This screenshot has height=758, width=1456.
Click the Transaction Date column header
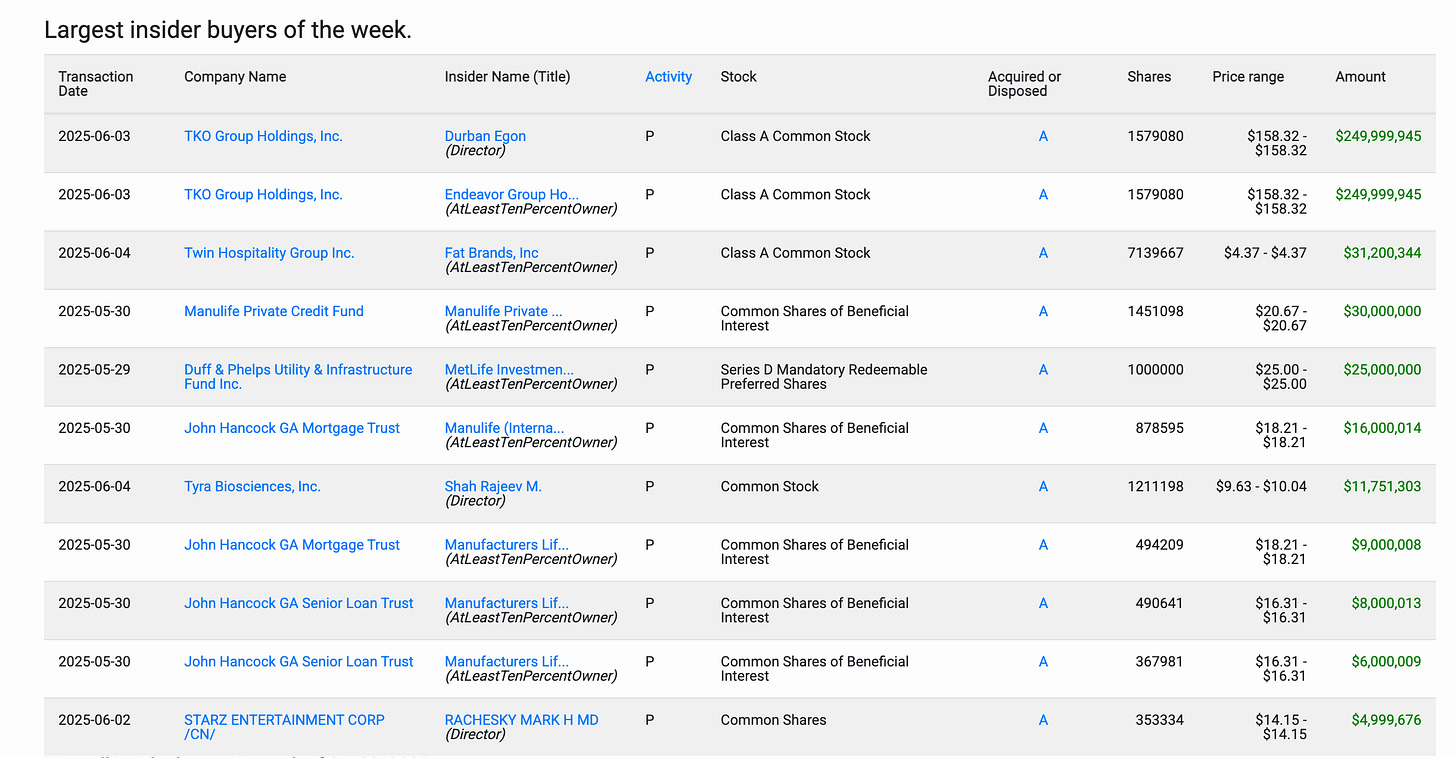click(x=95, y=84)
